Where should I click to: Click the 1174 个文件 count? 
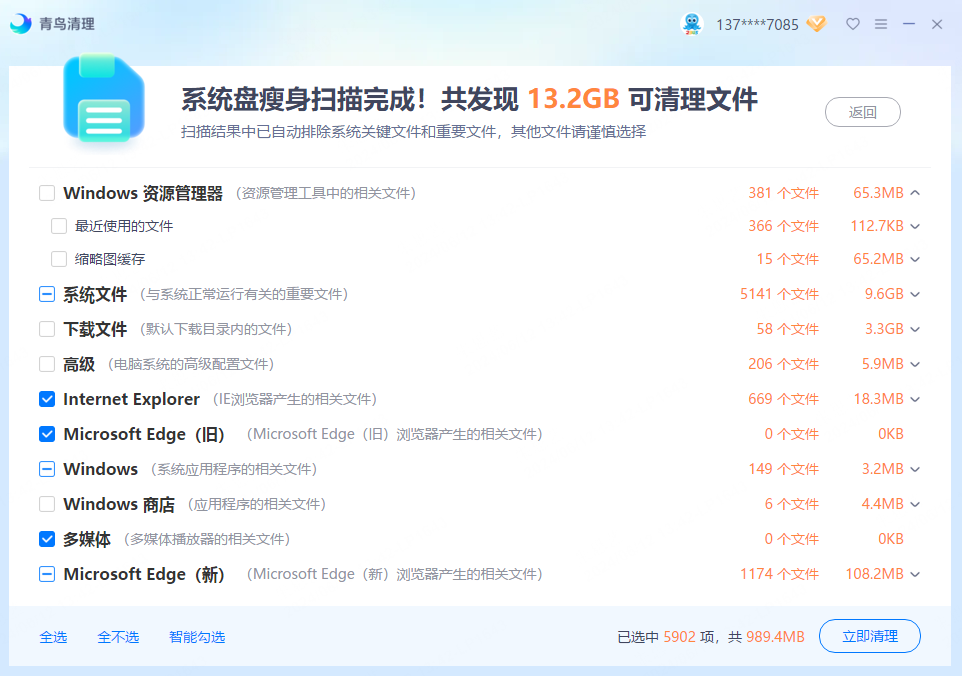click(779, 574)
